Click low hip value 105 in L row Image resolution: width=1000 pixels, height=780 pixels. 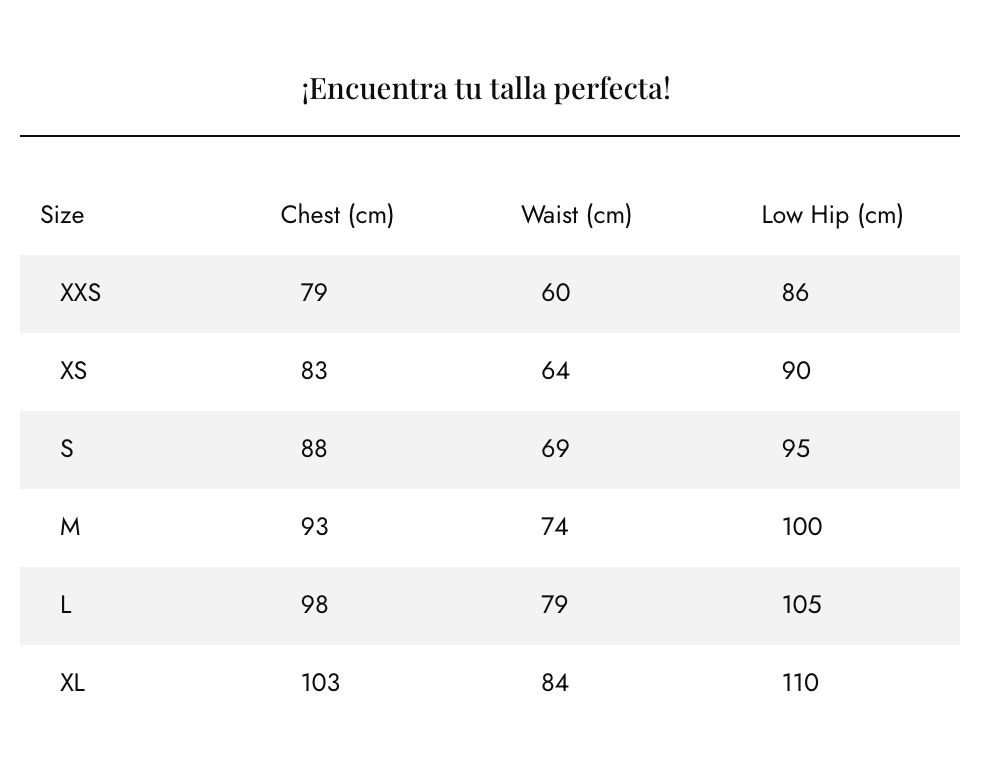tap(802, 605)
